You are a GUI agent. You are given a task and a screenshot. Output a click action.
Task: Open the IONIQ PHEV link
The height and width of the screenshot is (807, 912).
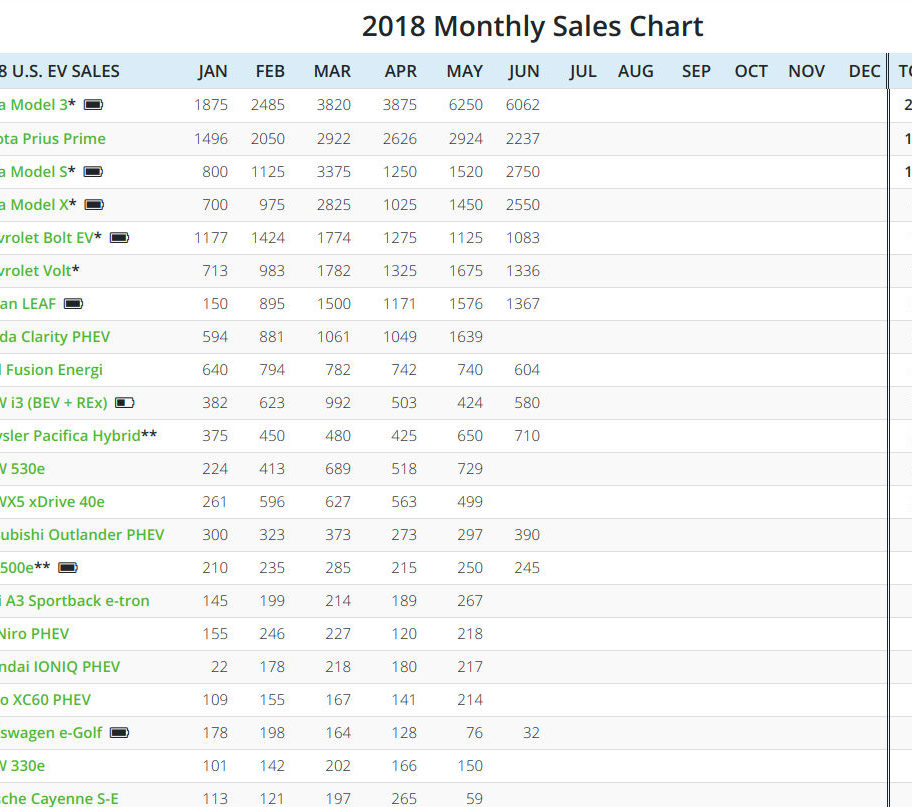[60, 667]
